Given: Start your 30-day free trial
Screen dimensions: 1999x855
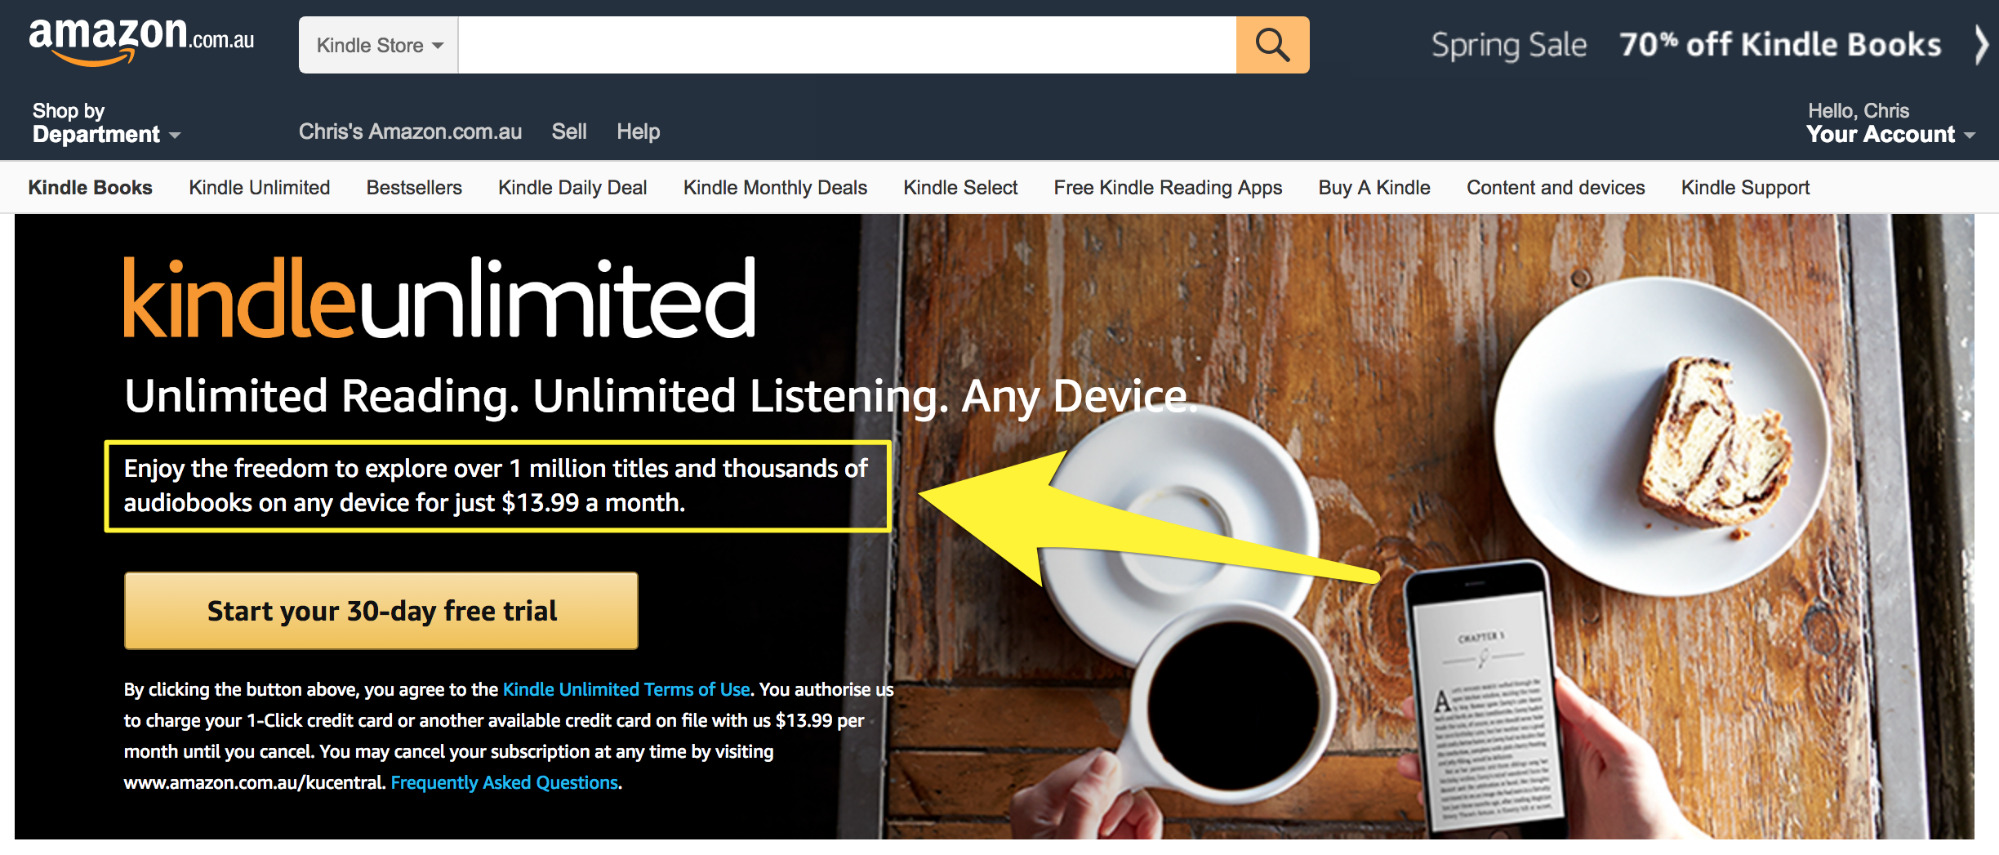Looking at the screenshot, I should click(x=381, y=611).
